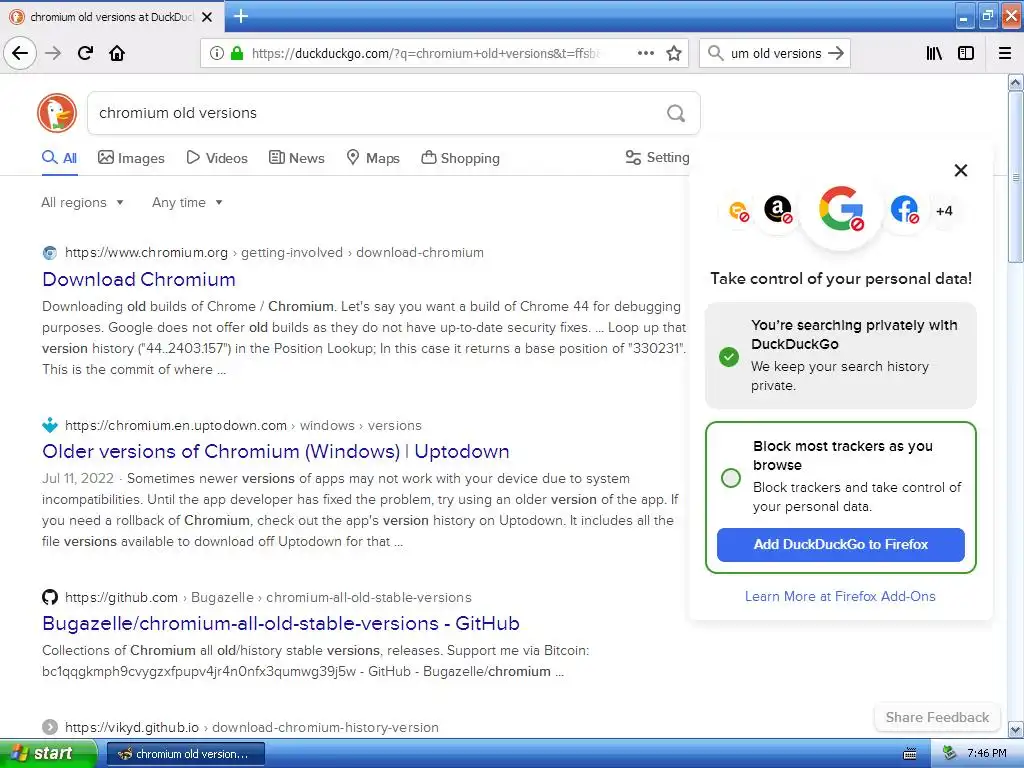
Task: Click the taskbar clock showing 7:46 PM
Action: 987,754
